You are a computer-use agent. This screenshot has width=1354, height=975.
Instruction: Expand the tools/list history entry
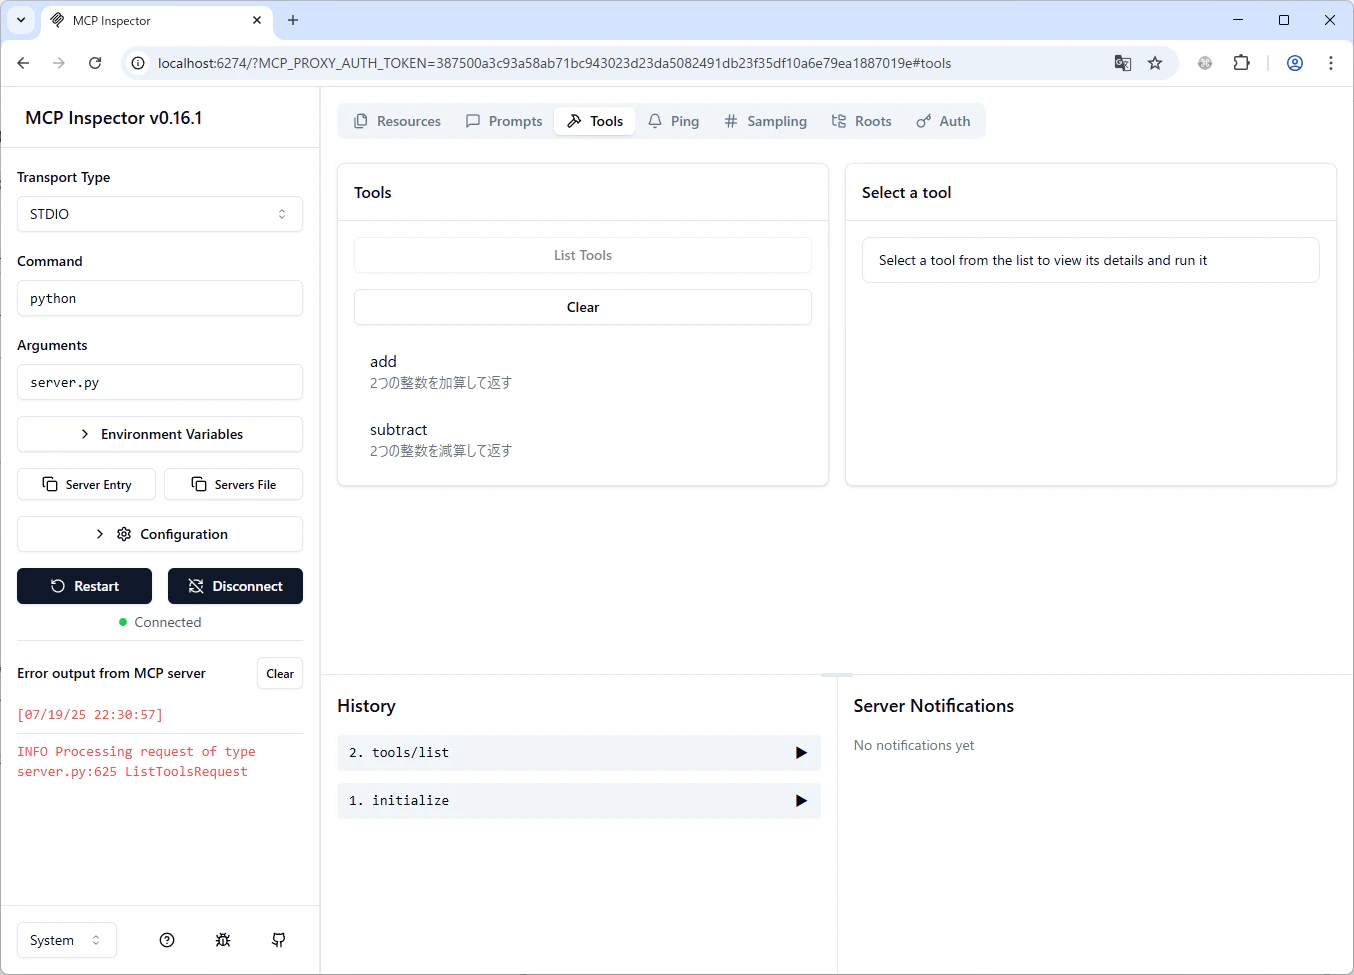click(x=579, y=753)
